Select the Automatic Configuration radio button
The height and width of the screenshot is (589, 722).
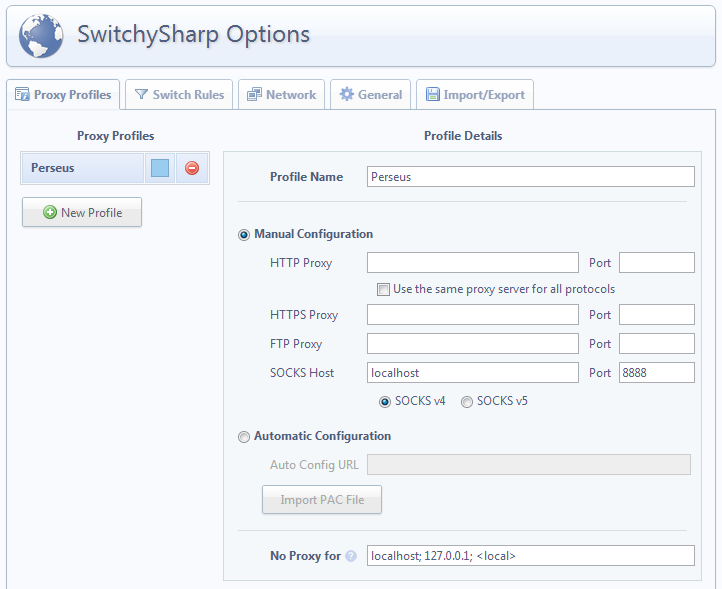(x=244, y=437)
